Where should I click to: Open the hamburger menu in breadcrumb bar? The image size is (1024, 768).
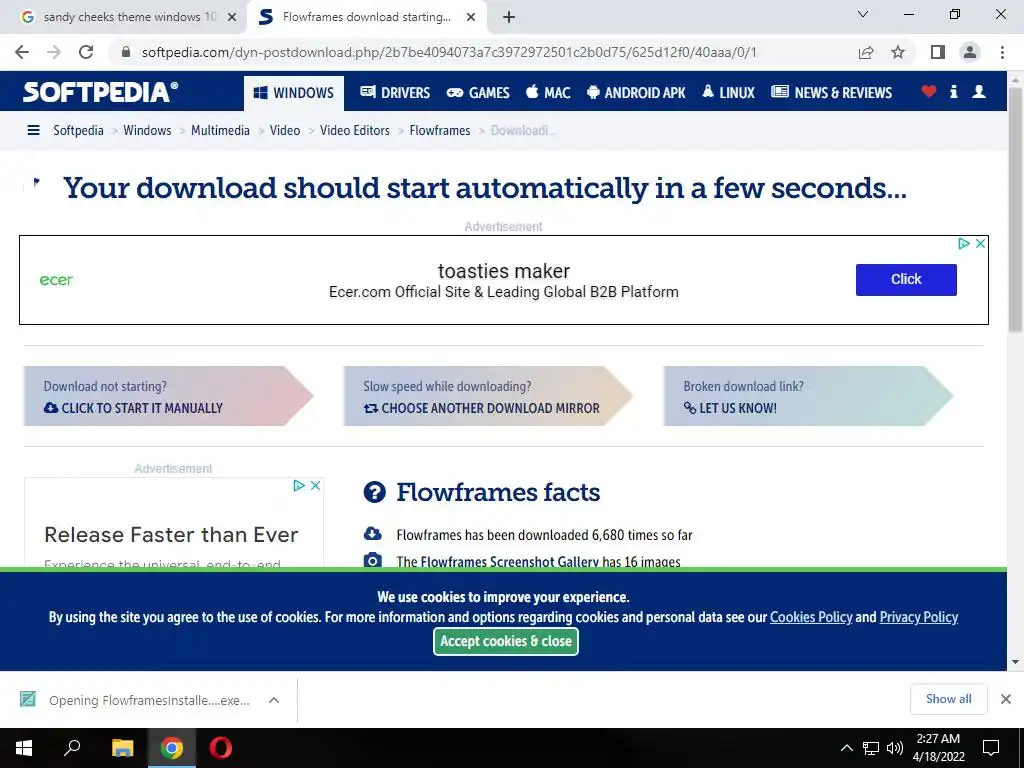pos(33,131)
